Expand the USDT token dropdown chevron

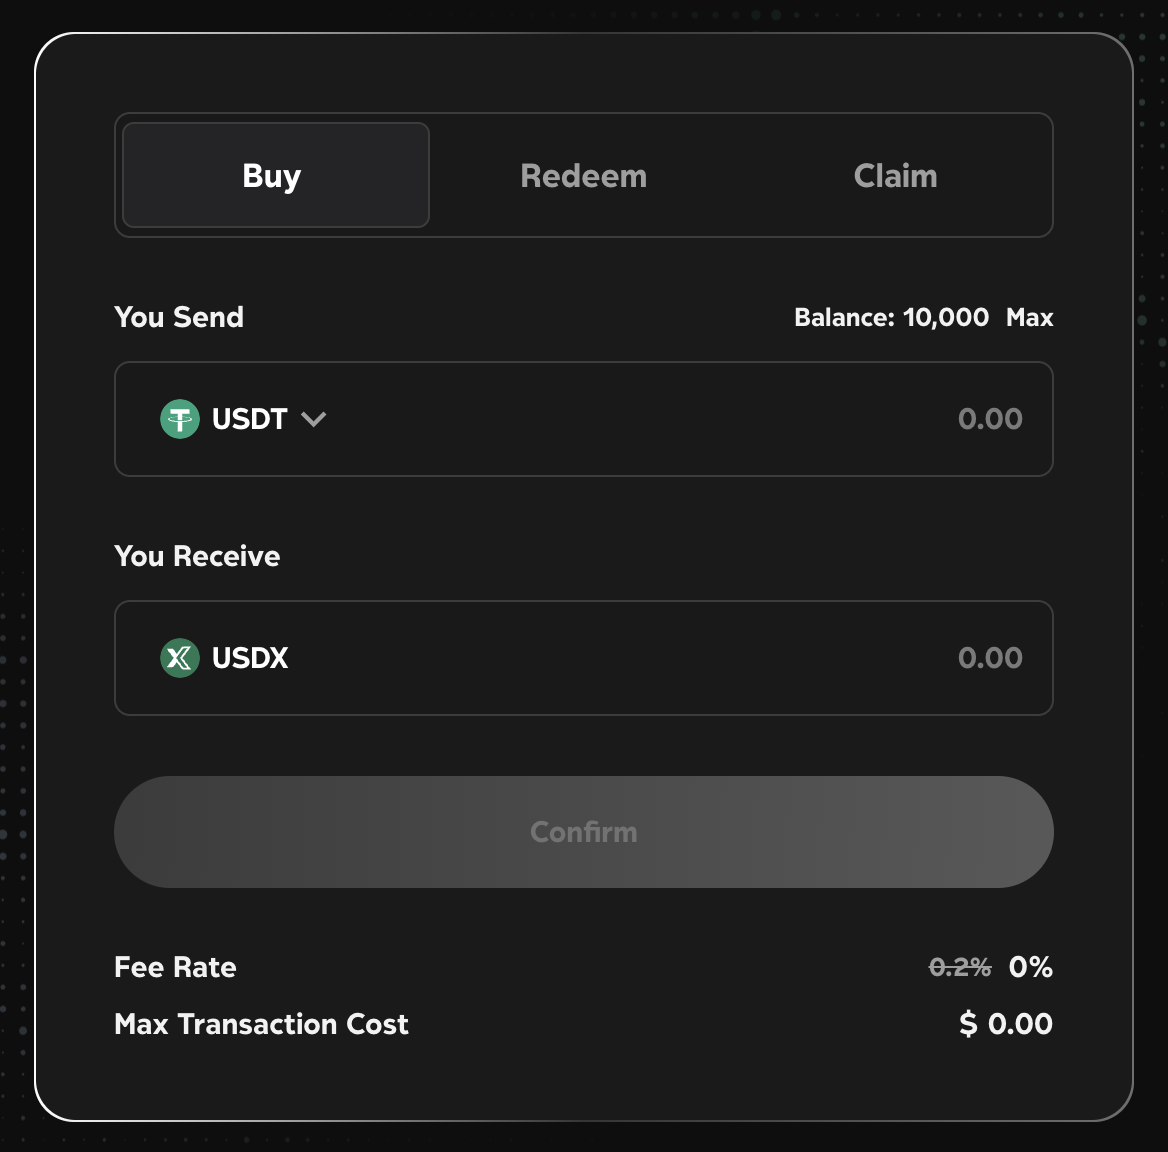(x=314, y=419)
